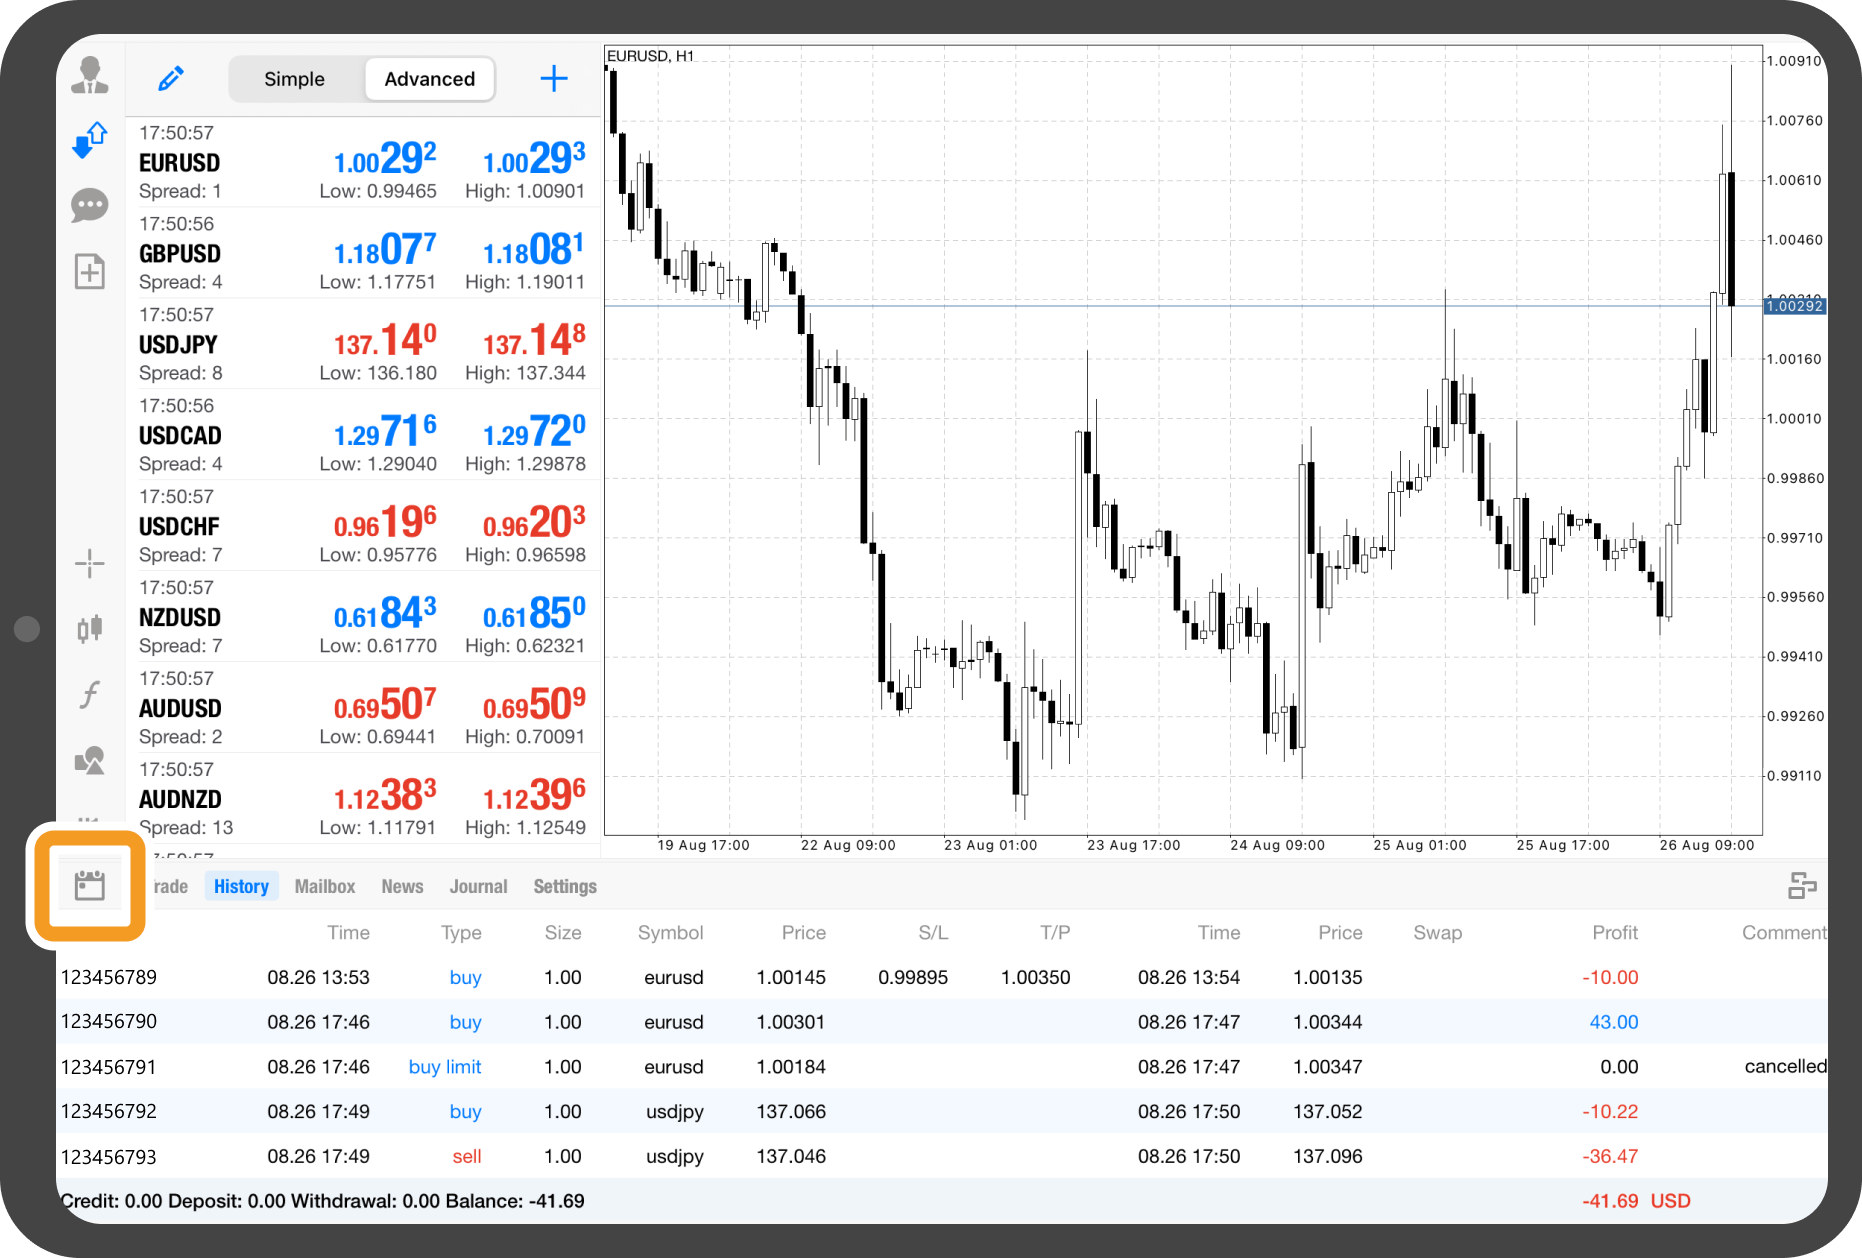The height and width of the screenshot is (1258, 1862).
Task: Add a symbol with the plus icon
Action: 554,79
